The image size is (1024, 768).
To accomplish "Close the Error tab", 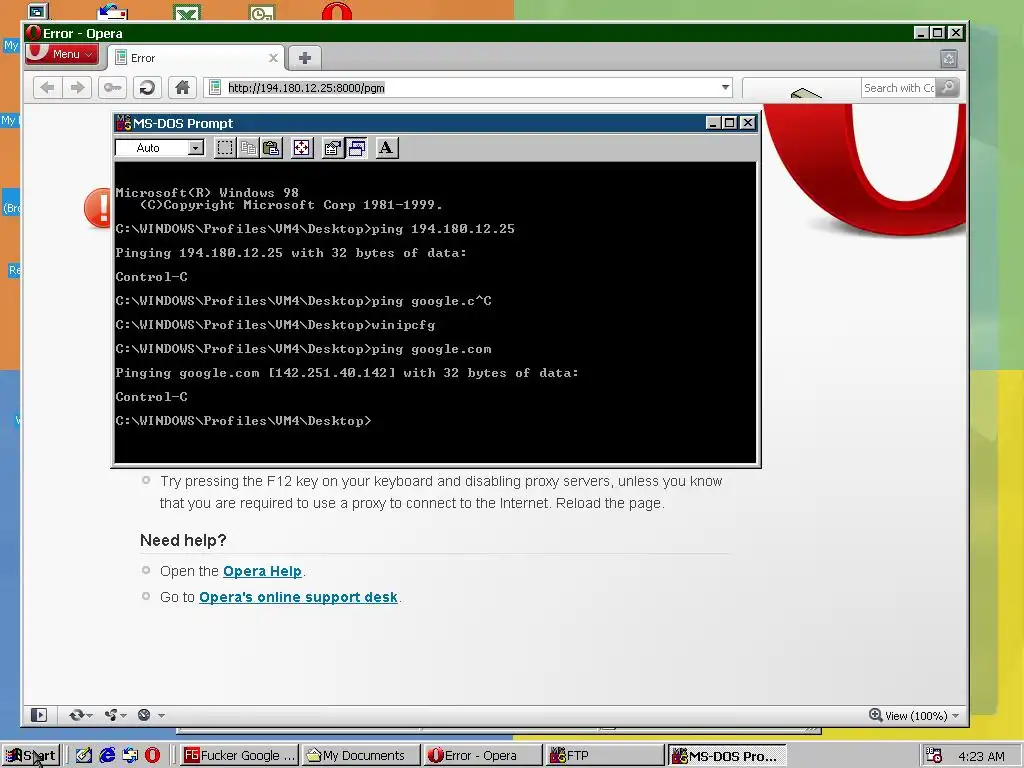I will pos(274,58).
